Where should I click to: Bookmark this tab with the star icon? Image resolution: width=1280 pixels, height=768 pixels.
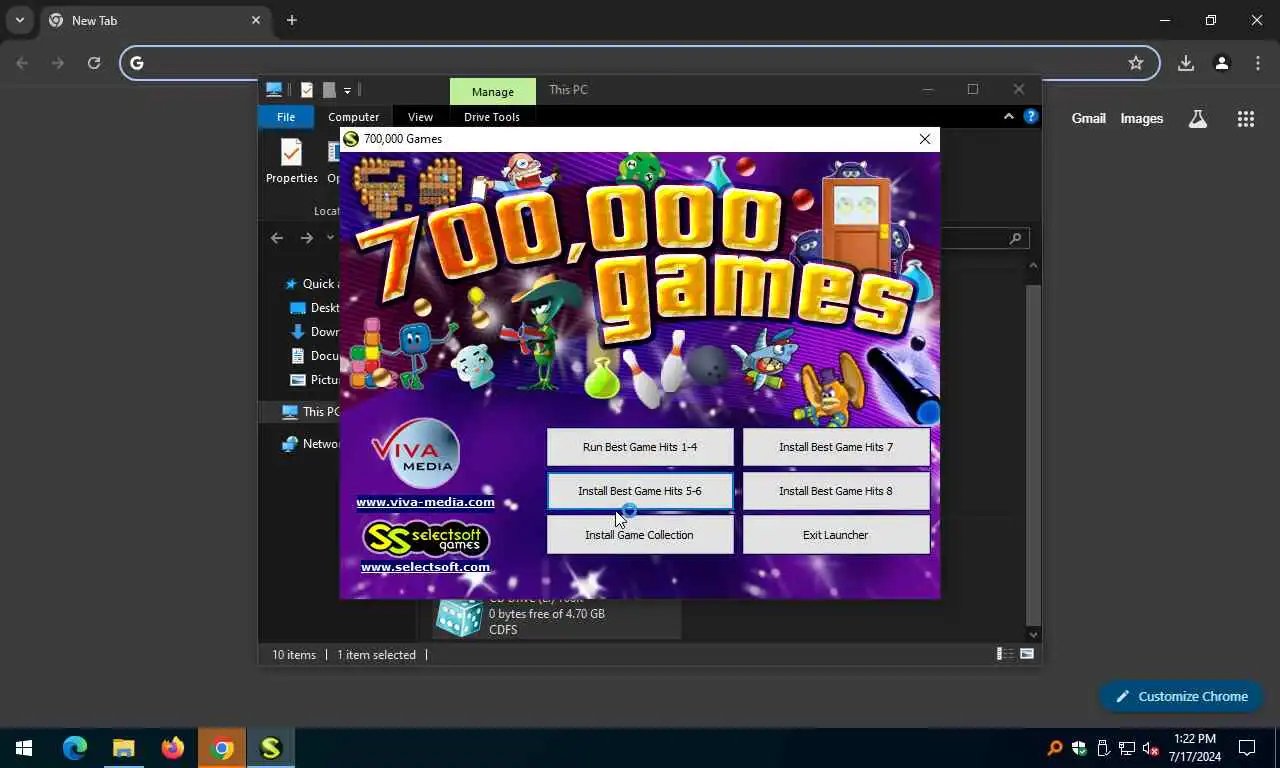[1136, 63]
